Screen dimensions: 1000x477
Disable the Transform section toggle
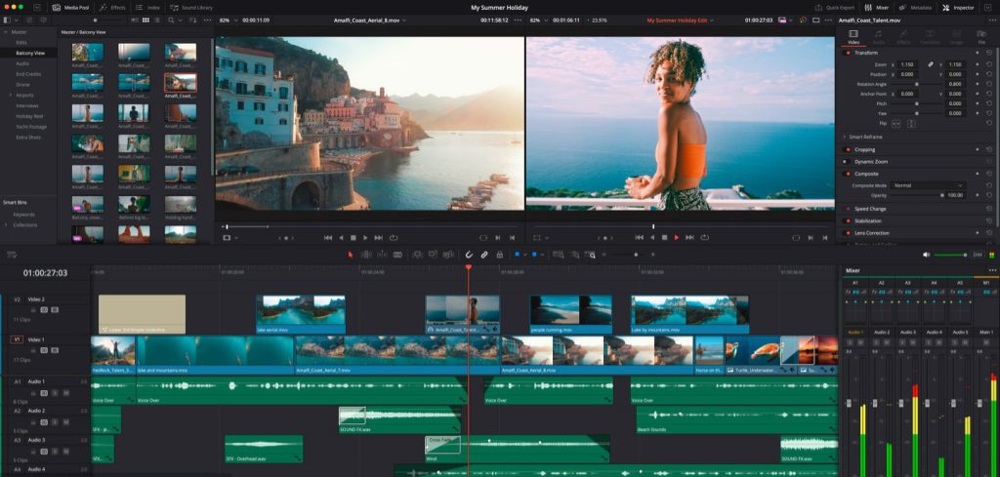(848, 52)
